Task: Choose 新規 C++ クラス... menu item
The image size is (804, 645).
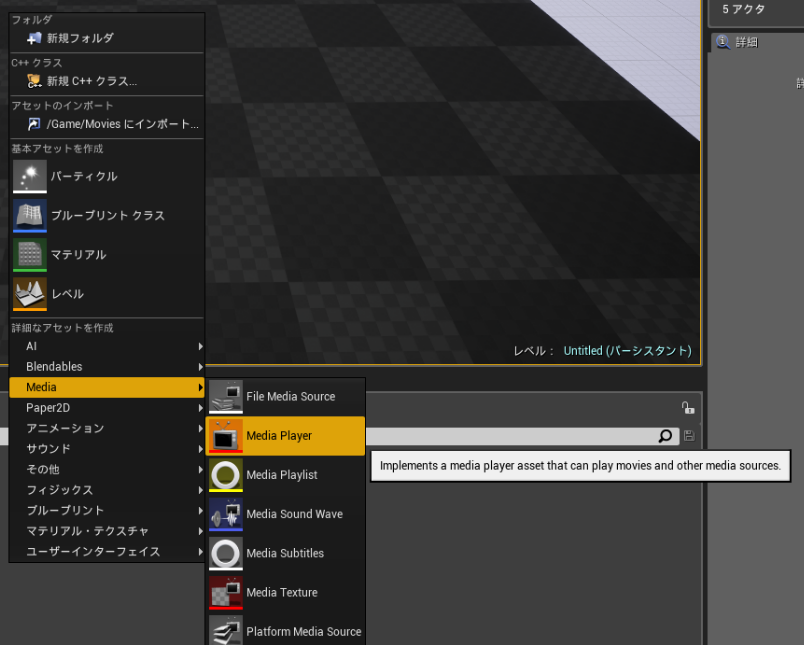Action: click(107, 81)
